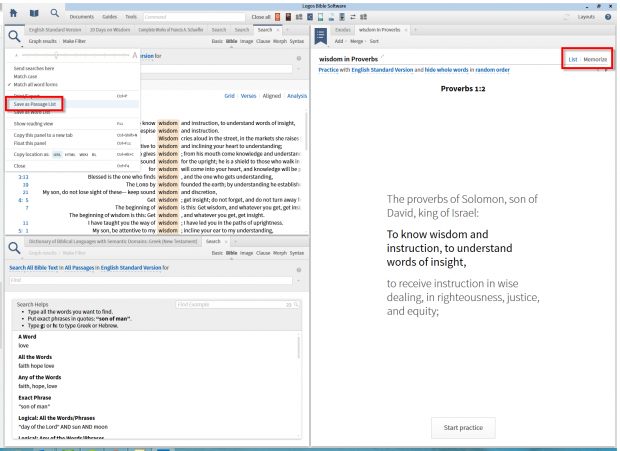
Task: Open the Tools dropdown menu
Action: coord(131,17)
